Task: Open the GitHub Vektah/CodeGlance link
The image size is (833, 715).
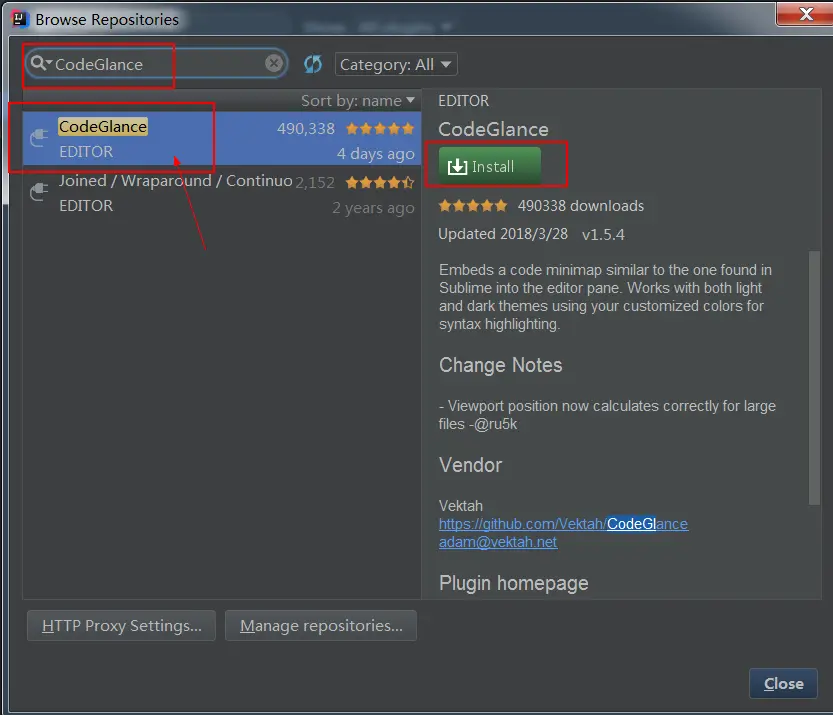Action: [563, 524]
